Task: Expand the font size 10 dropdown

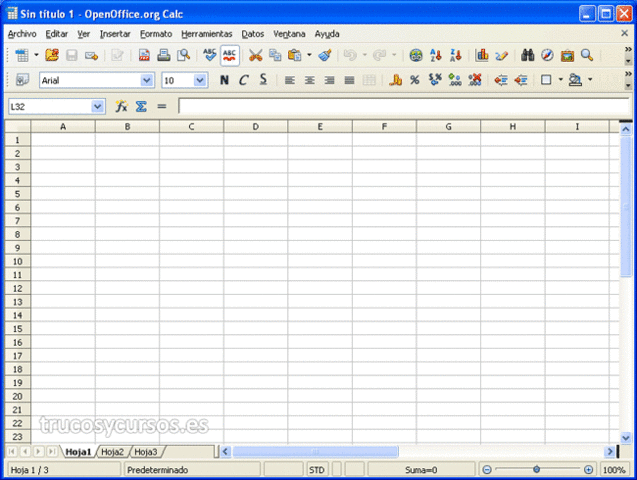Action: point(199,80)
